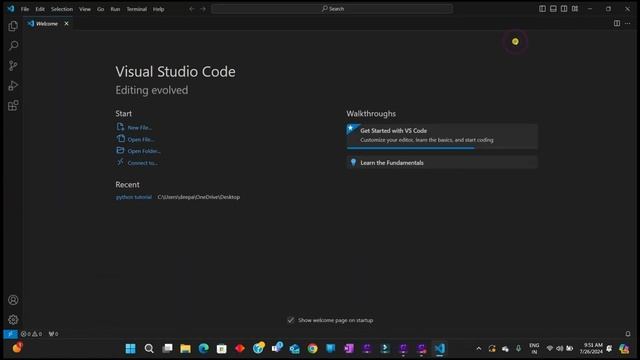Close the Welcome tab
This screenshot has height=360, width=640.
[x=66, y=24]
